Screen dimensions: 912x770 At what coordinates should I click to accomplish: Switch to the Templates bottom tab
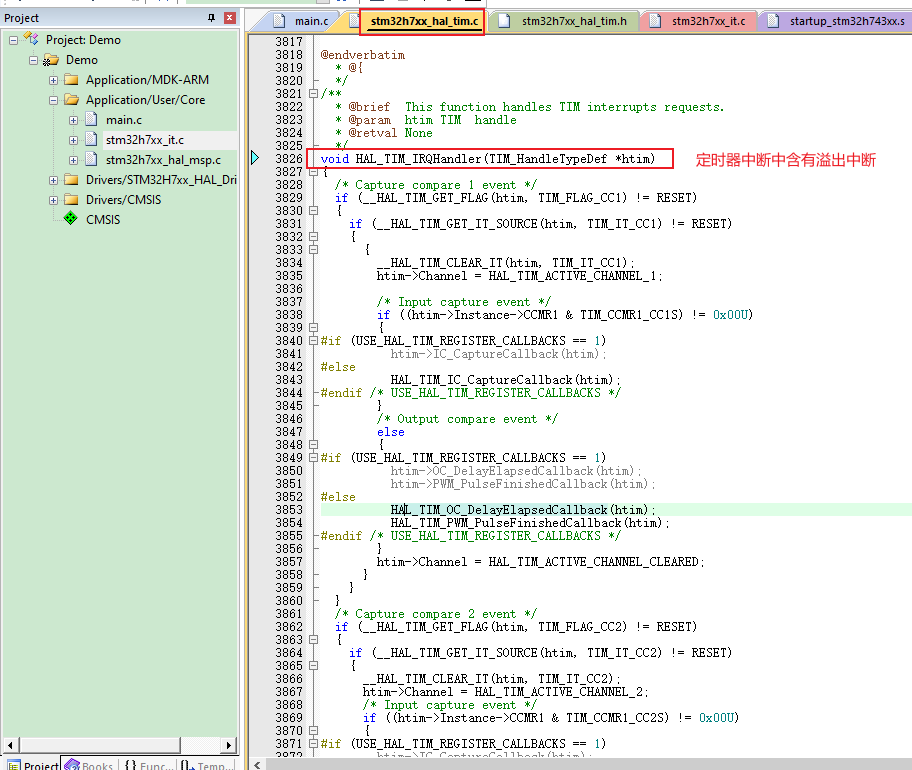pos(207,764)
